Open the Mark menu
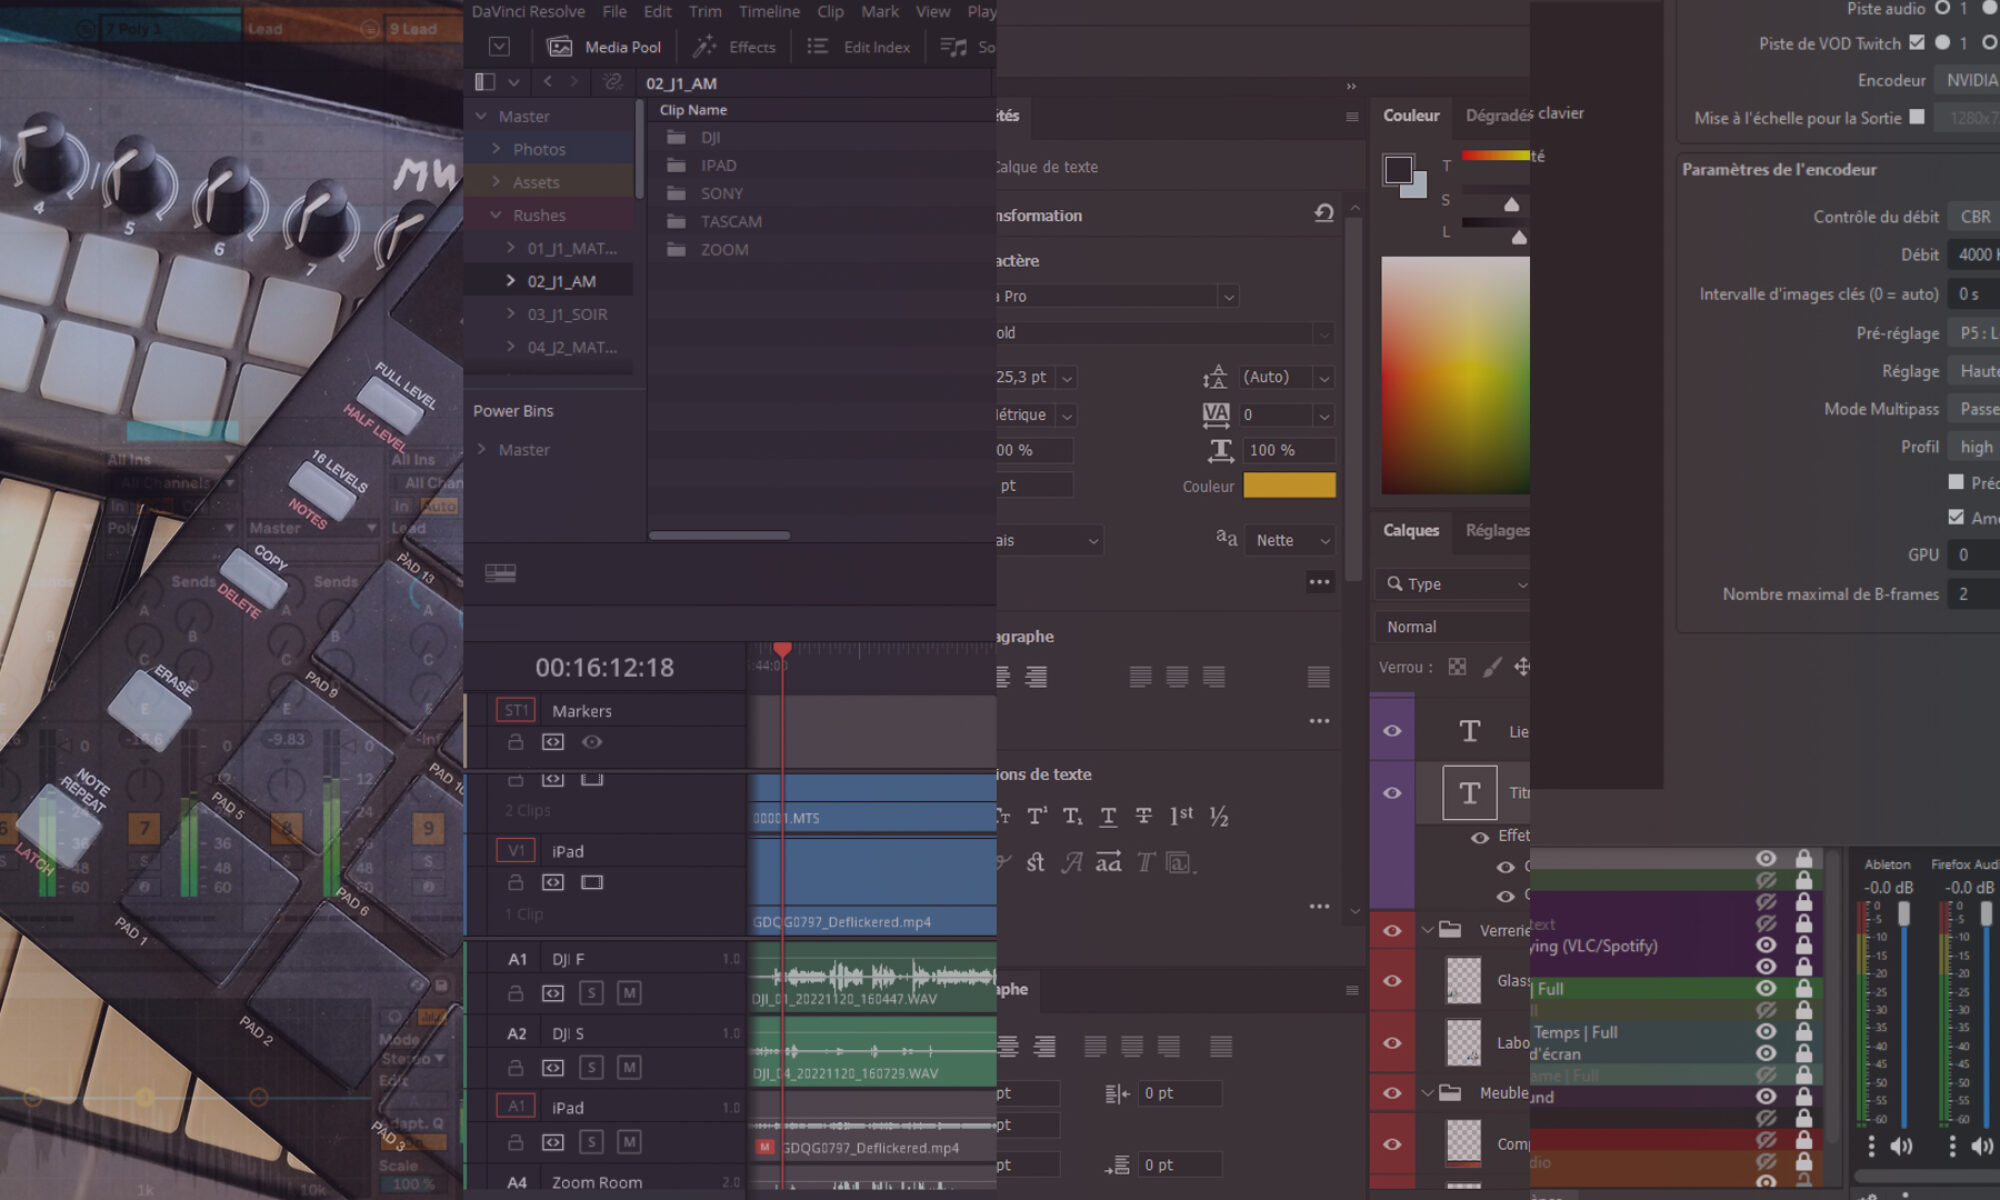This screenshot has height=1200, width=2000. [x=880, y=12]
